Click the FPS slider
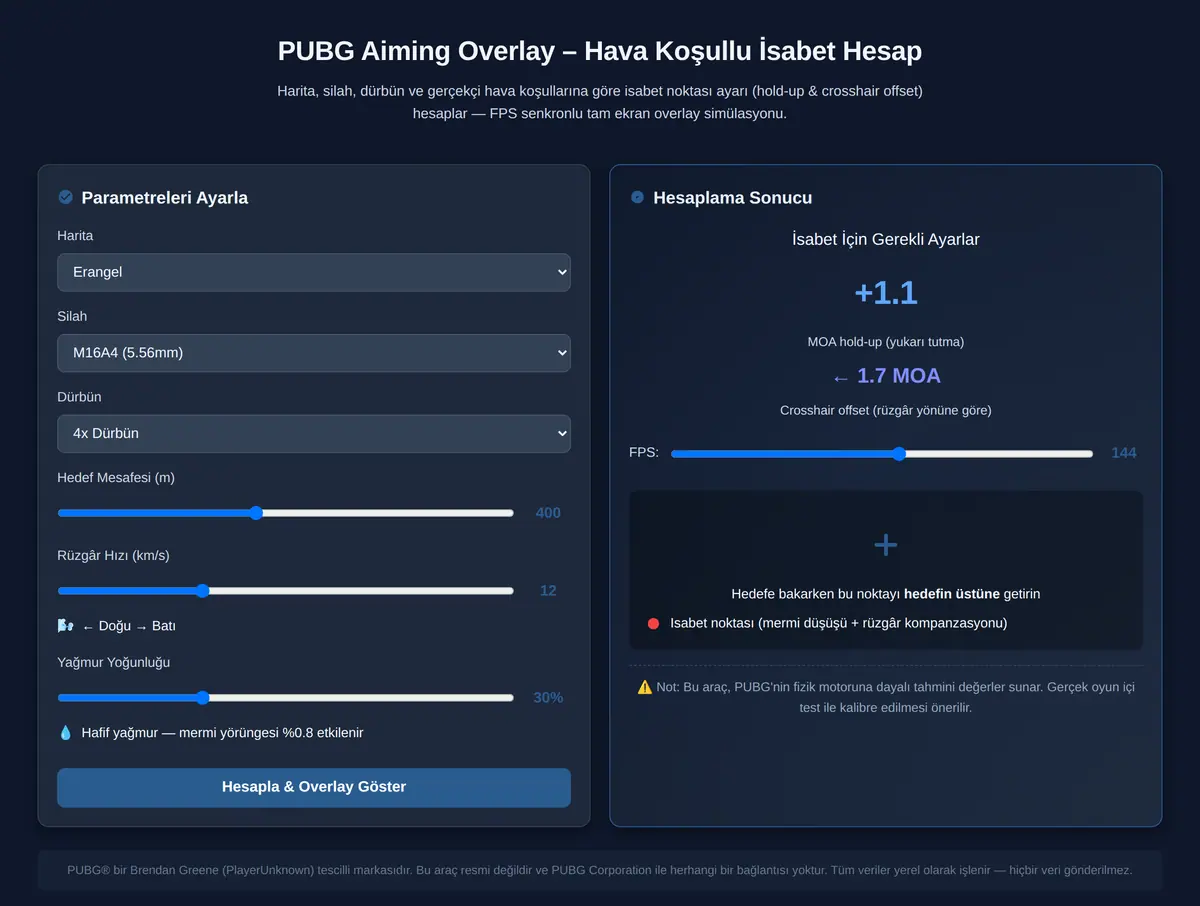 (x=882, y=454)
